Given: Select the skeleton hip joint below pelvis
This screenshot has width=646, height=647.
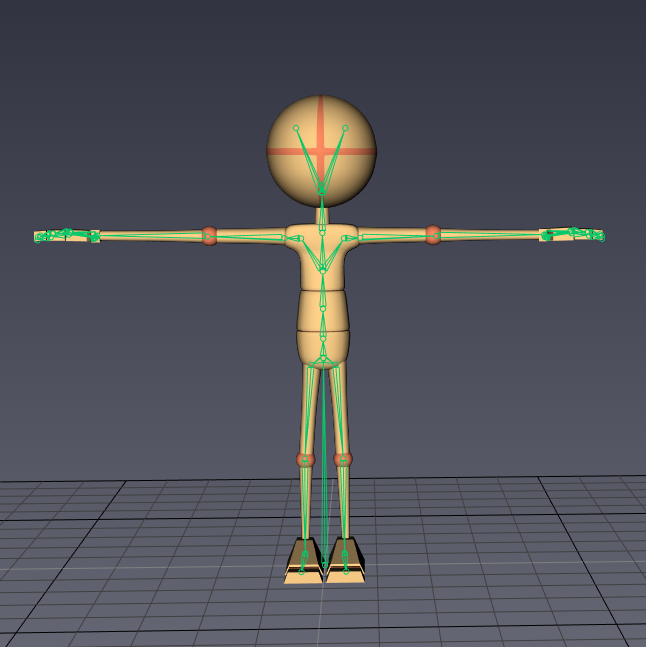Looking at the screenshot, I should pyautogui.click(x=323, y=359).
